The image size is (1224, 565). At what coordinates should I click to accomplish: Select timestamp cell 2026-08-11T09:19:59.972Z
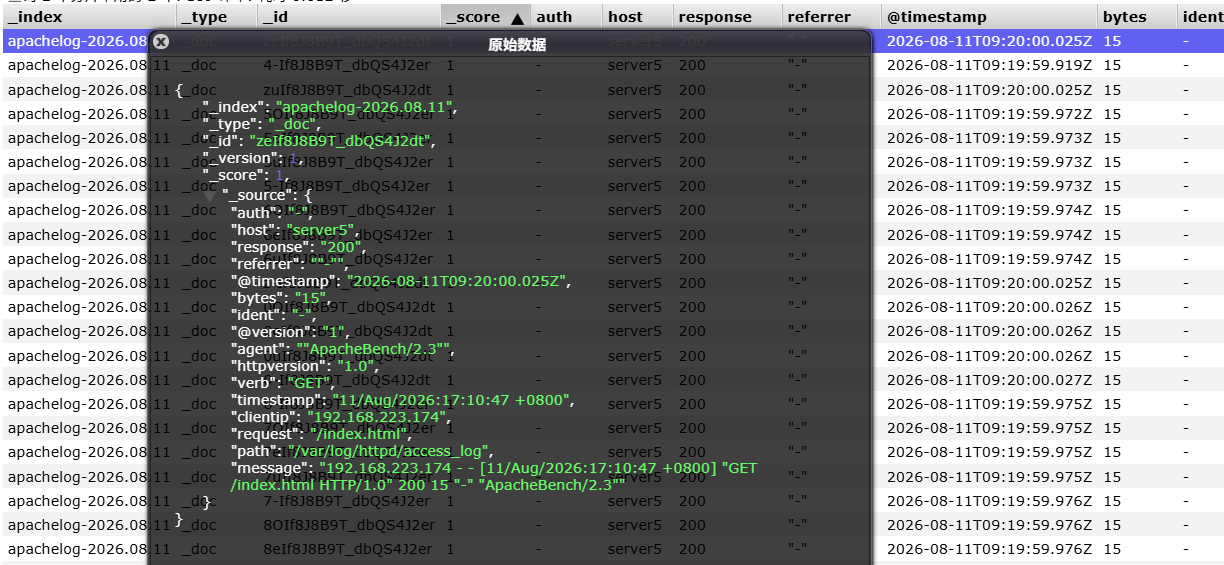click(x=989, y=114)
